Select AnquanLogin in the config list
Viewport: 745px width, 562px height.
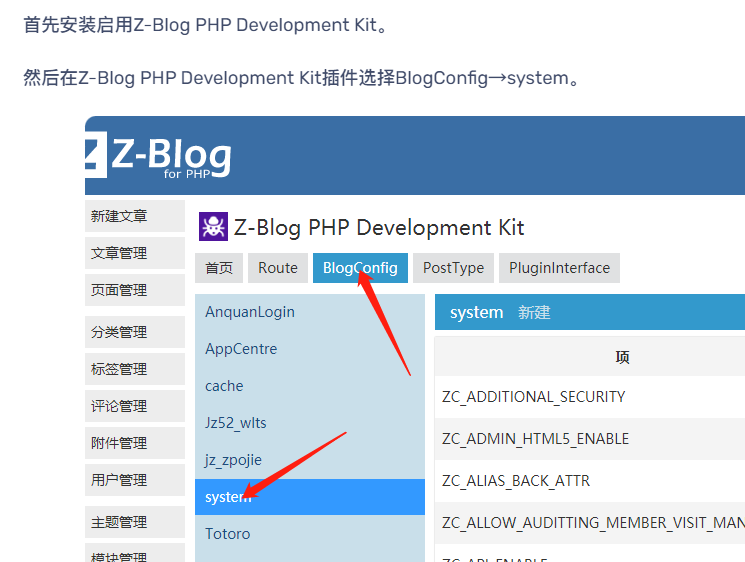point(310,312)
